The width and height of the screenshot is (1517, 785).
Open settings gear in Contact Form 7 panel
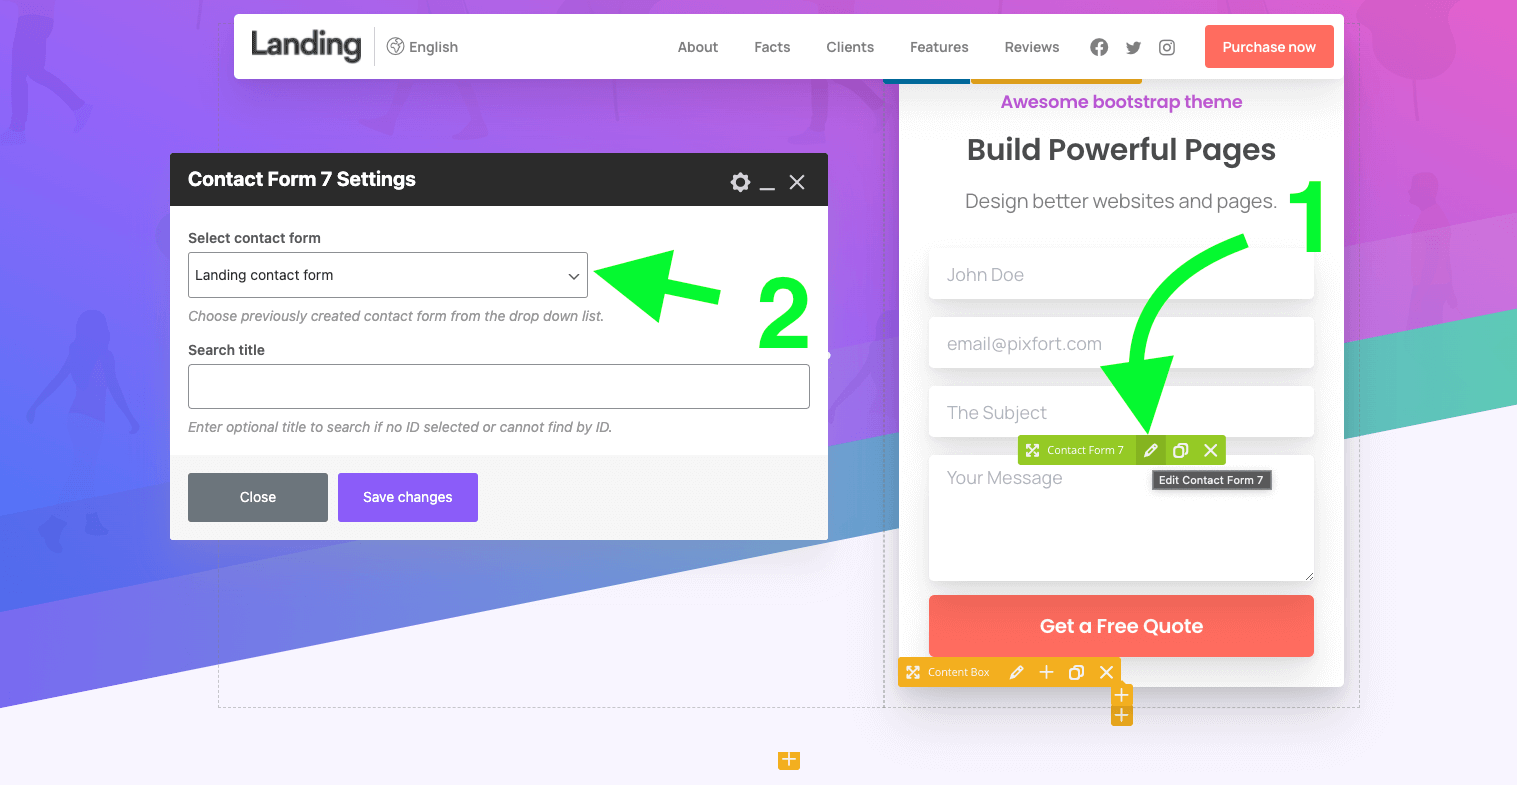(x=740, y=182)
